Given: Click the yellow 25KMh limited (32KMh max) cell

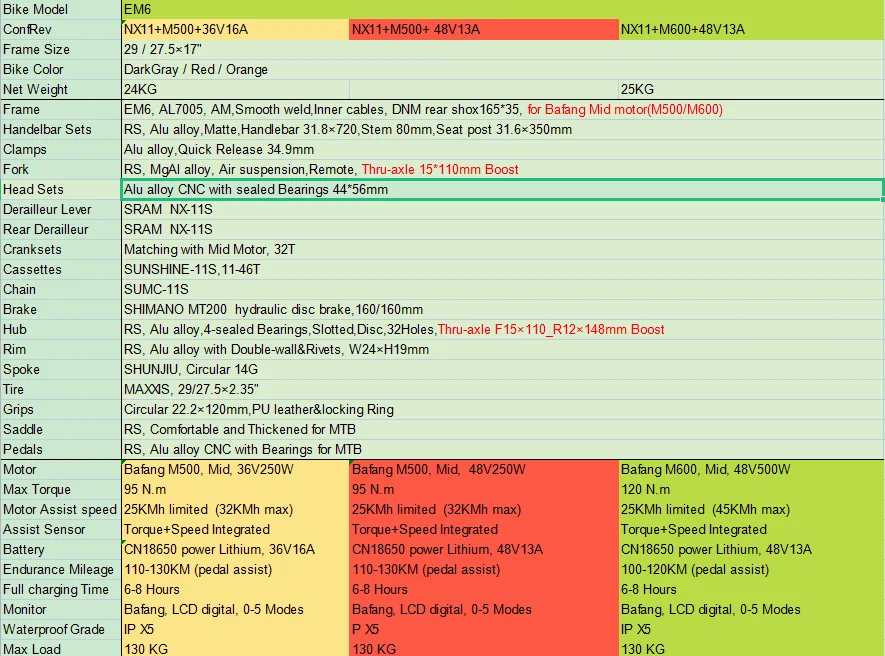Looking at the screenshot, I should tap(235, 509).
